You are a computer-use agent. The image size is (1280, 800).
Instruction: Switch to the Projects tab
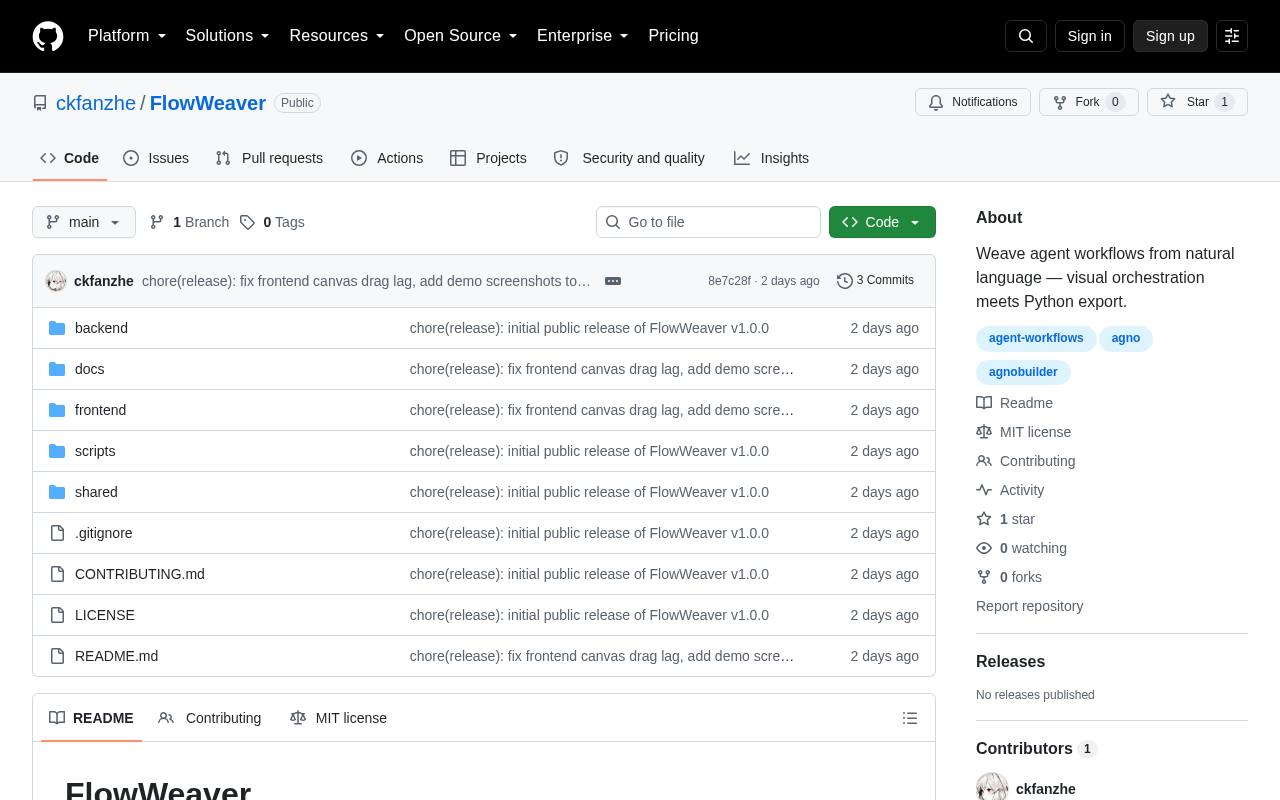click(488, 158)
